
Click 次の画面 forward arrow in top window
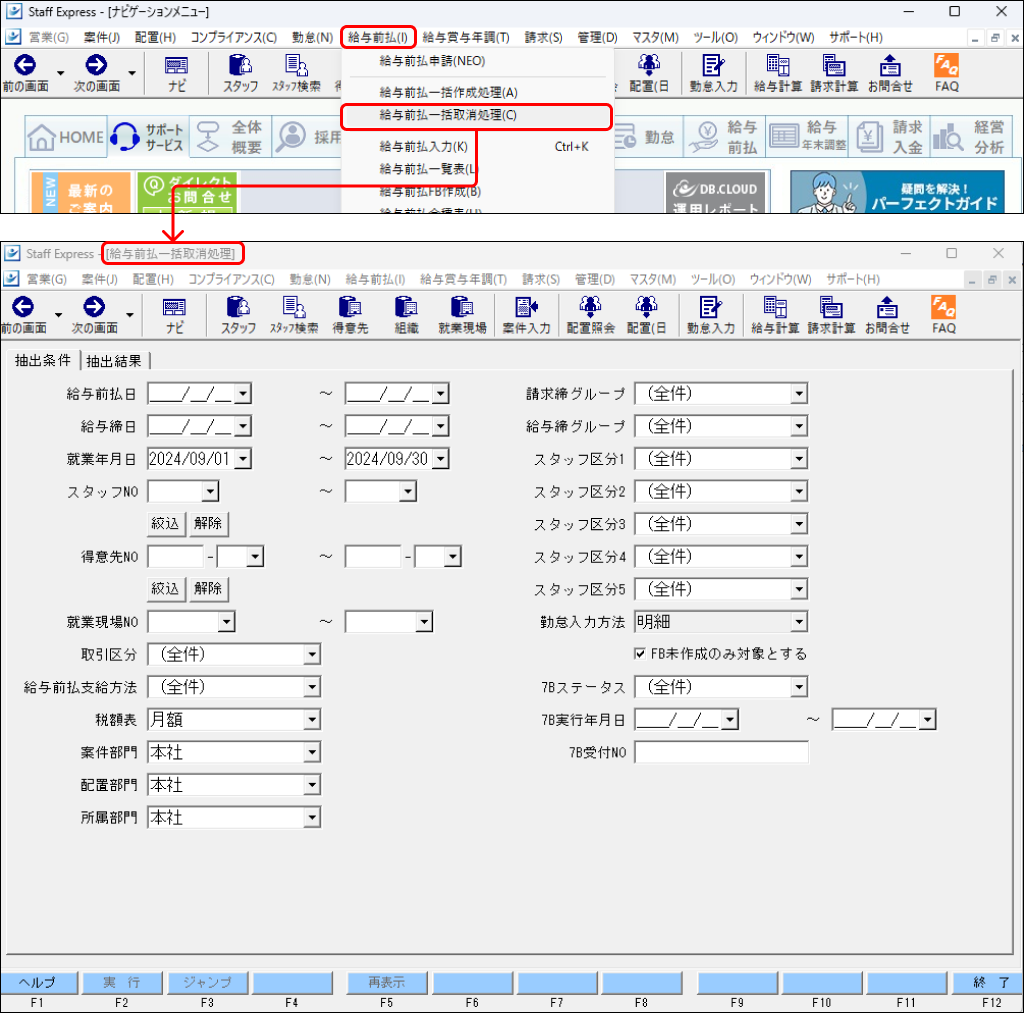97,73
